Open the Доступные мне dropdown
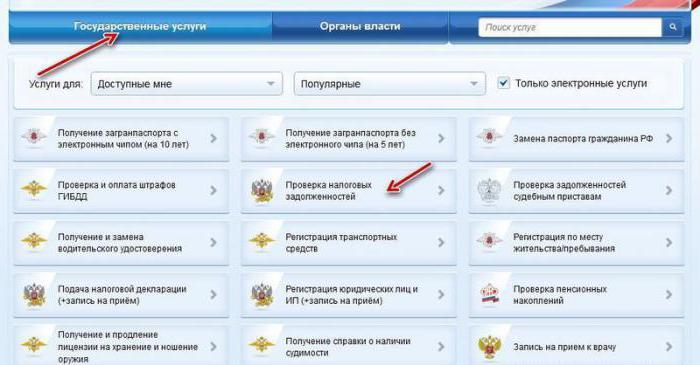 187,84
